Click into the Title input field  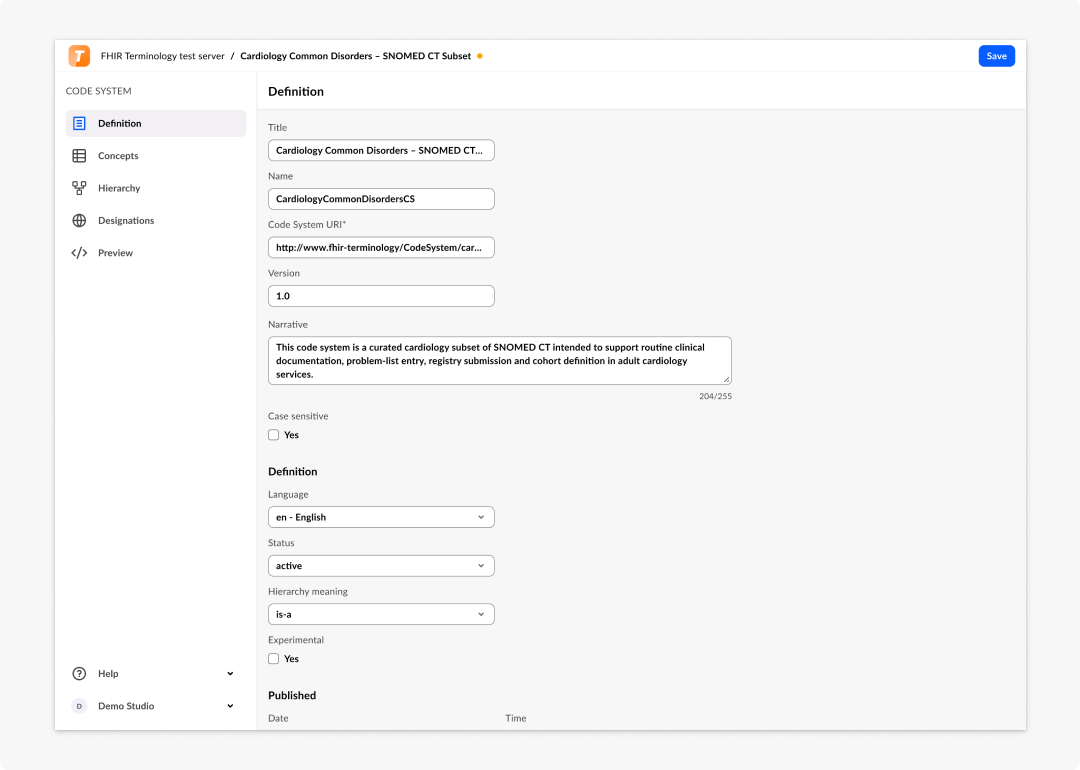[x=381, y=150]
